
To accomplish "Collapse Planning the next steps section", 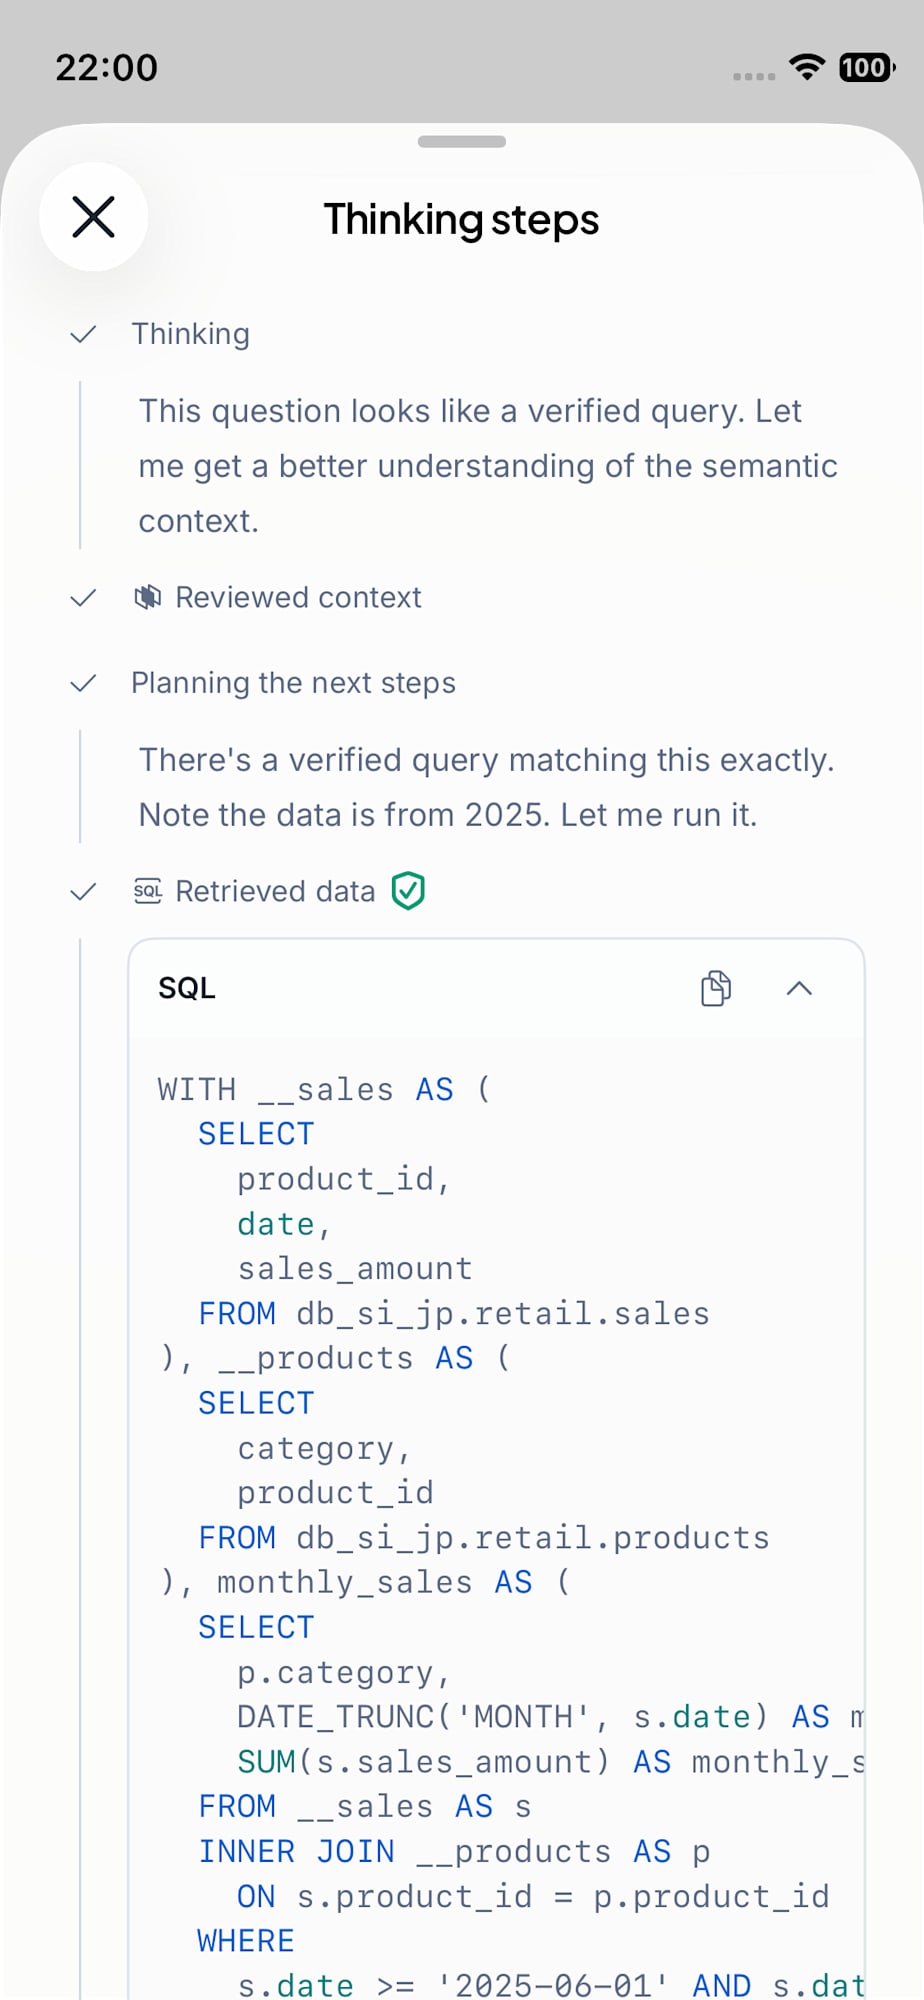I will pos(293,683).
